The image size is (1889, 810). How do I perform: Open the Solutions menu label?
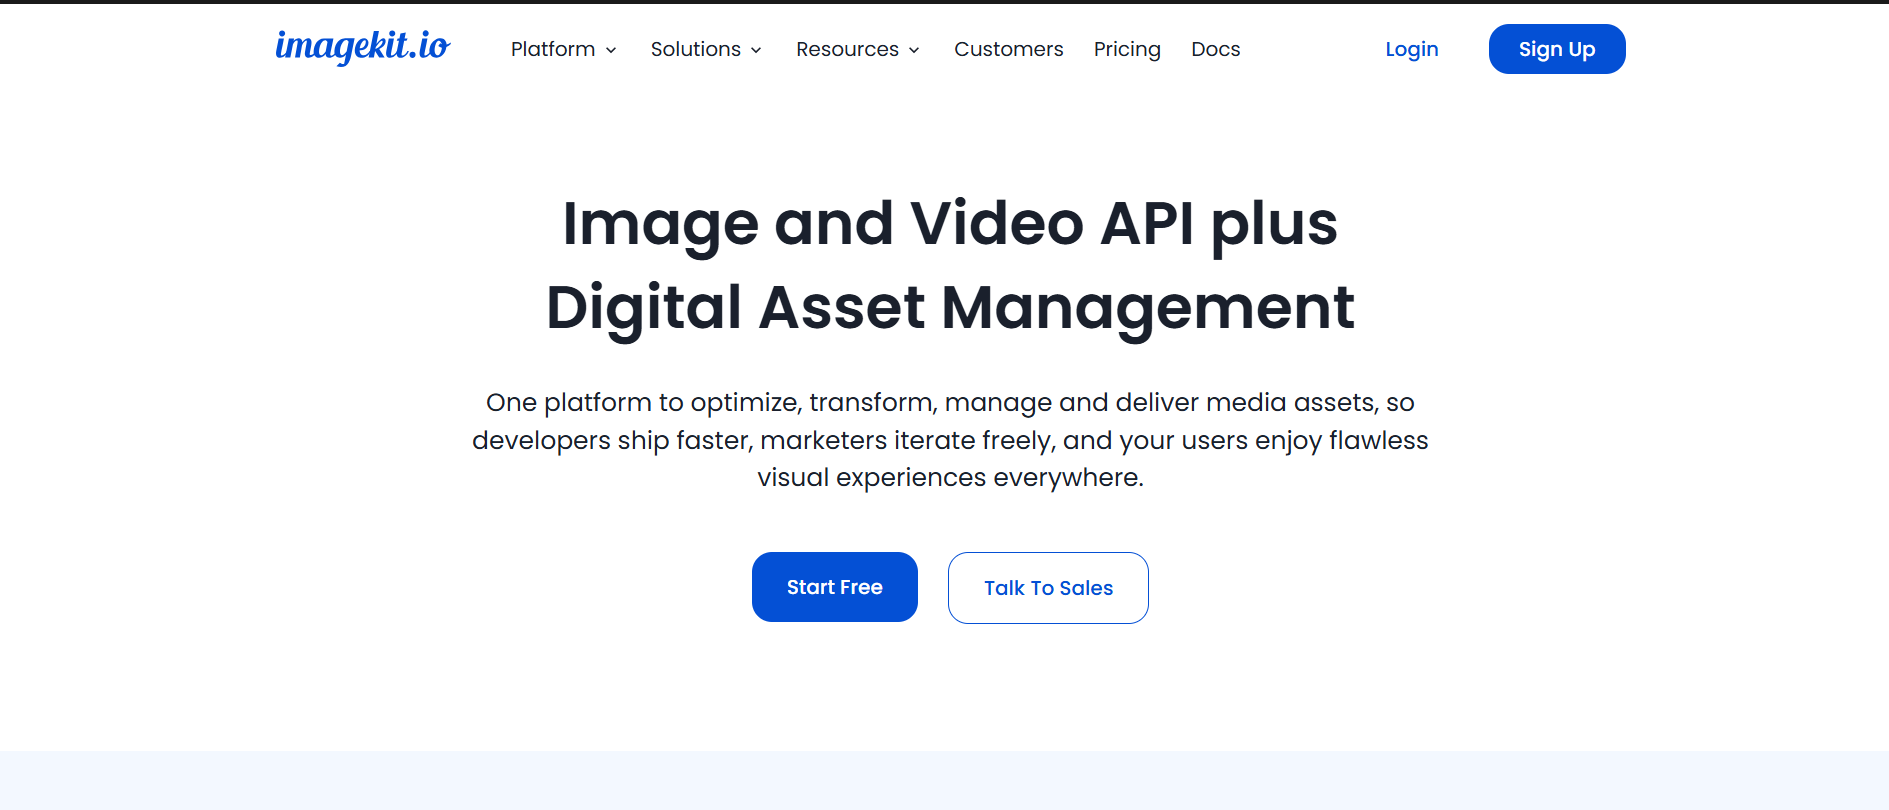click(695, 49)
